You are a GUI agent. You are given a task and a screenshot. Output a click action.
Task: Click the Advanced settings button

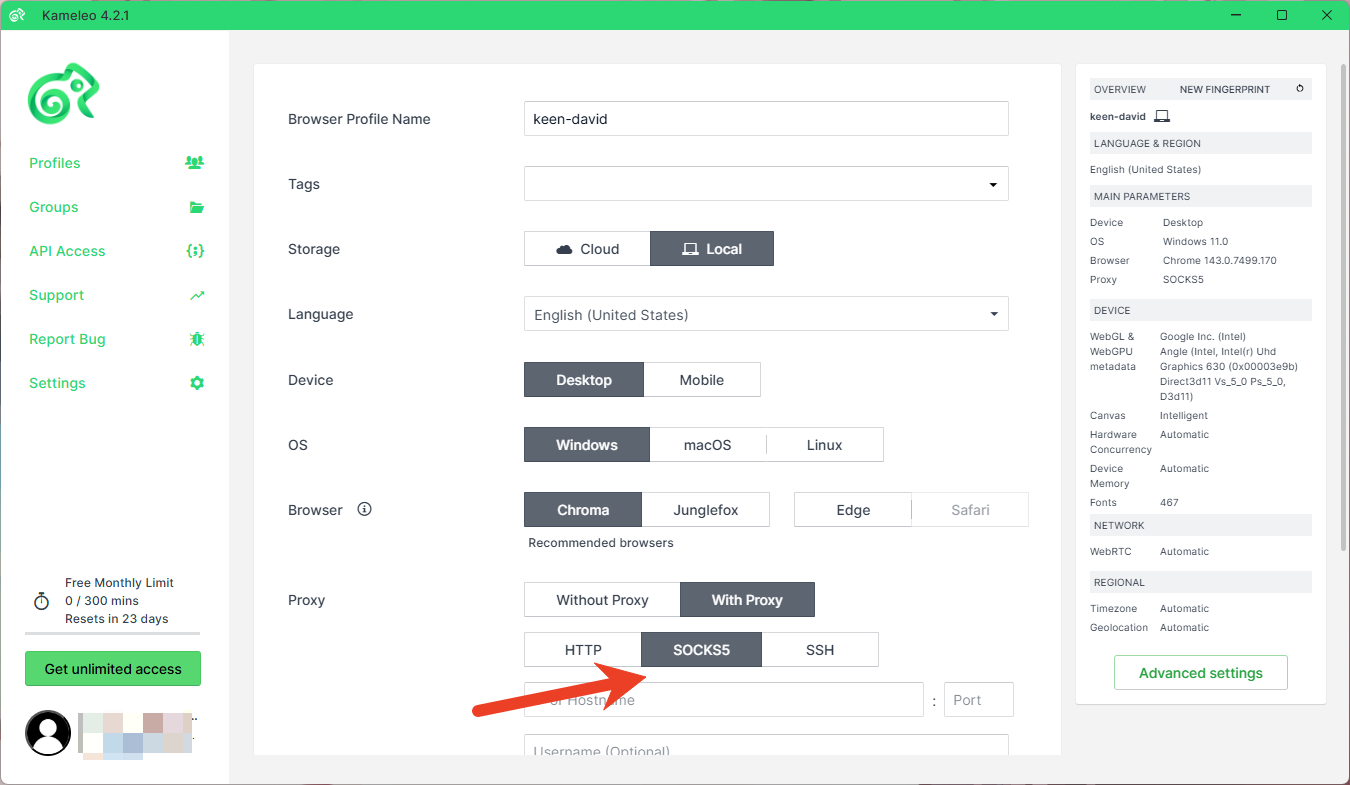[x=1200, y=673]
